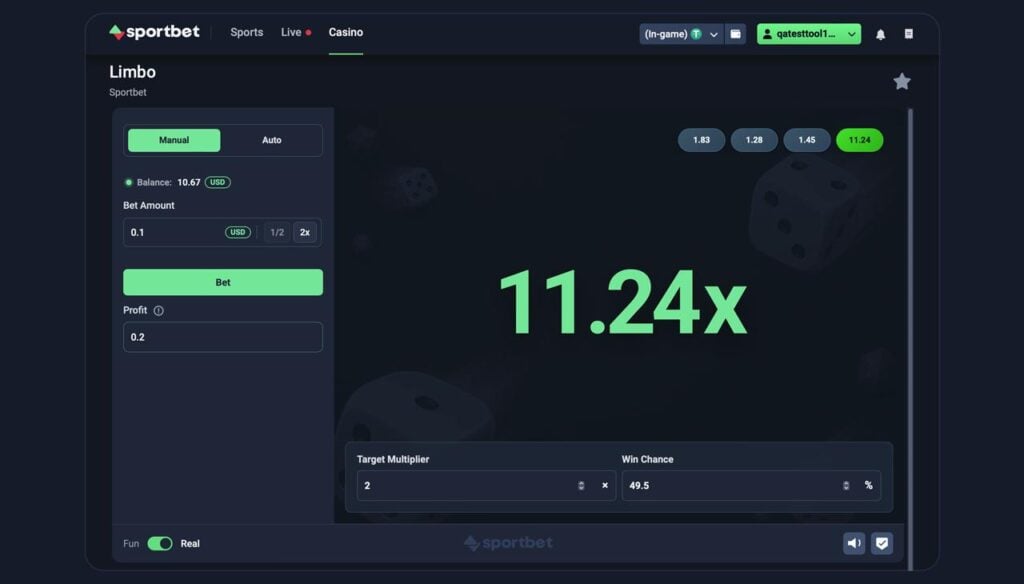Click the green Bet button
Viewport: 1024px width, 584px height.
223,282
